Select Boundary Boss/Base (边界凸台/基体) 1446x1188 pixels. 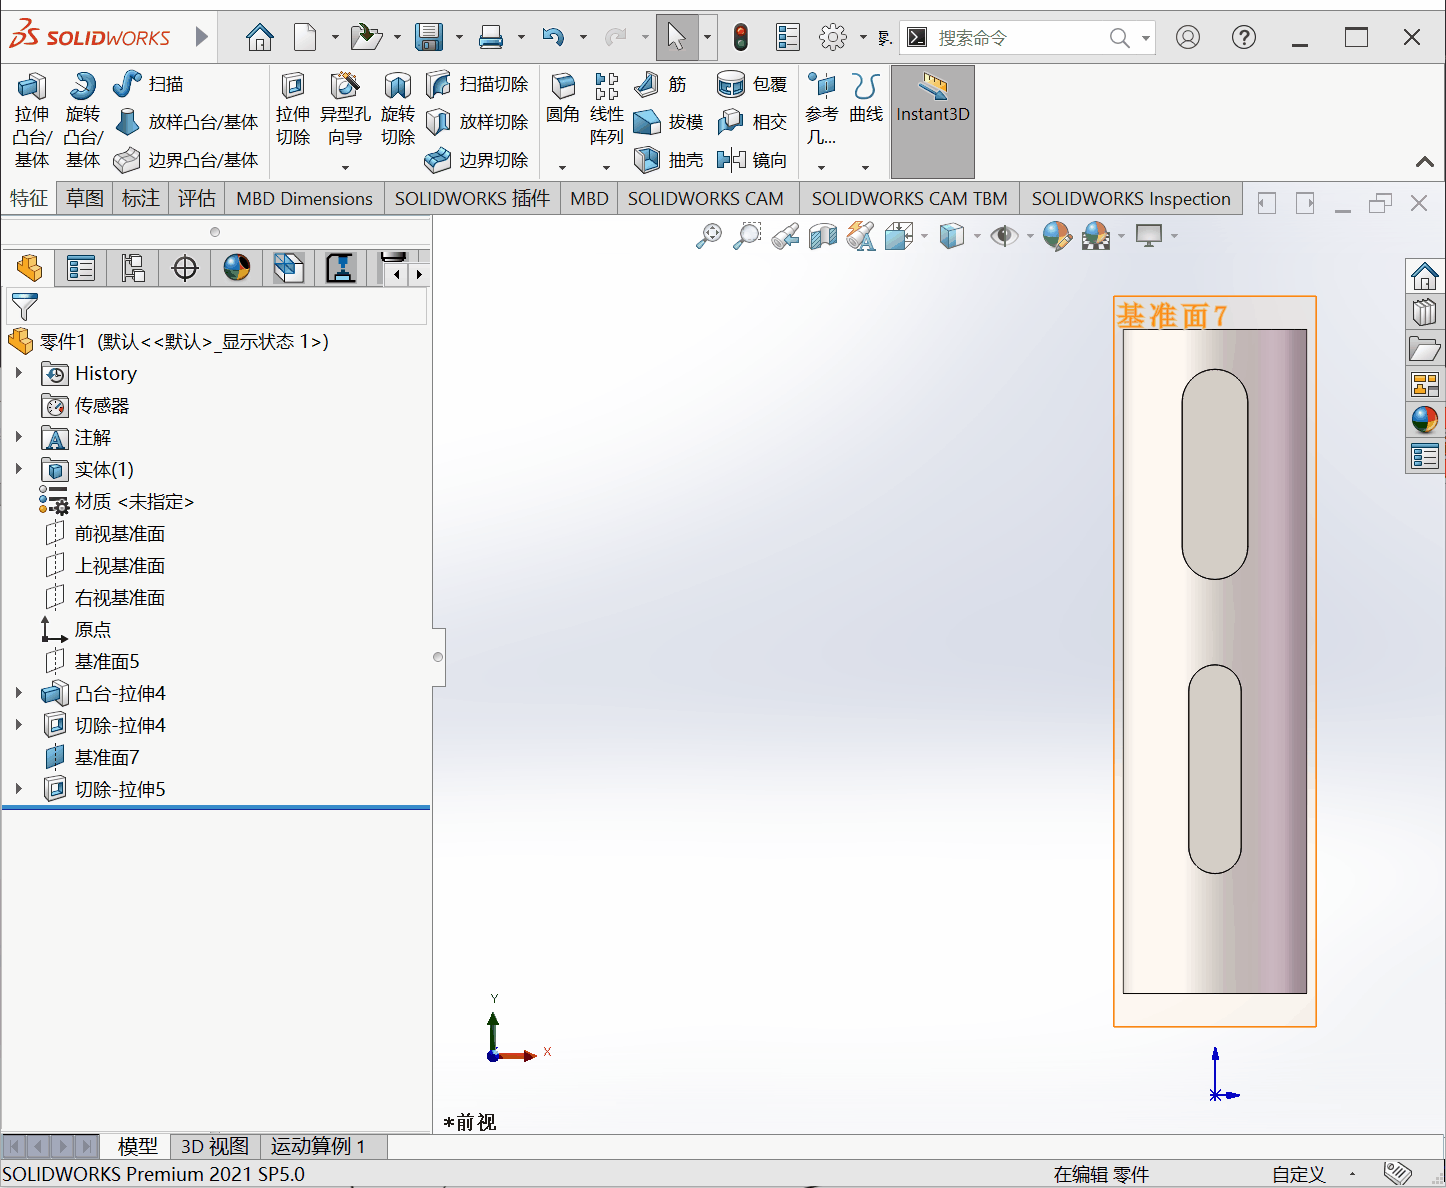click(186, 160)
